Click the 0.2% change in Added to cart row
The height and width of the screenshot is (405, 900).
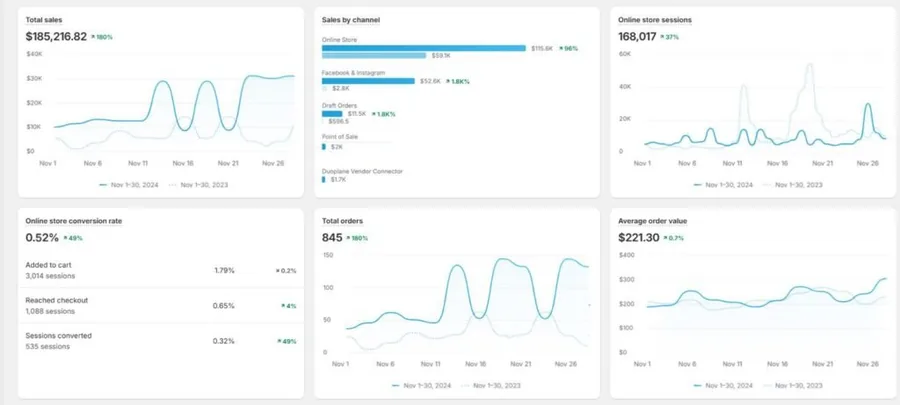coord(286,271)
